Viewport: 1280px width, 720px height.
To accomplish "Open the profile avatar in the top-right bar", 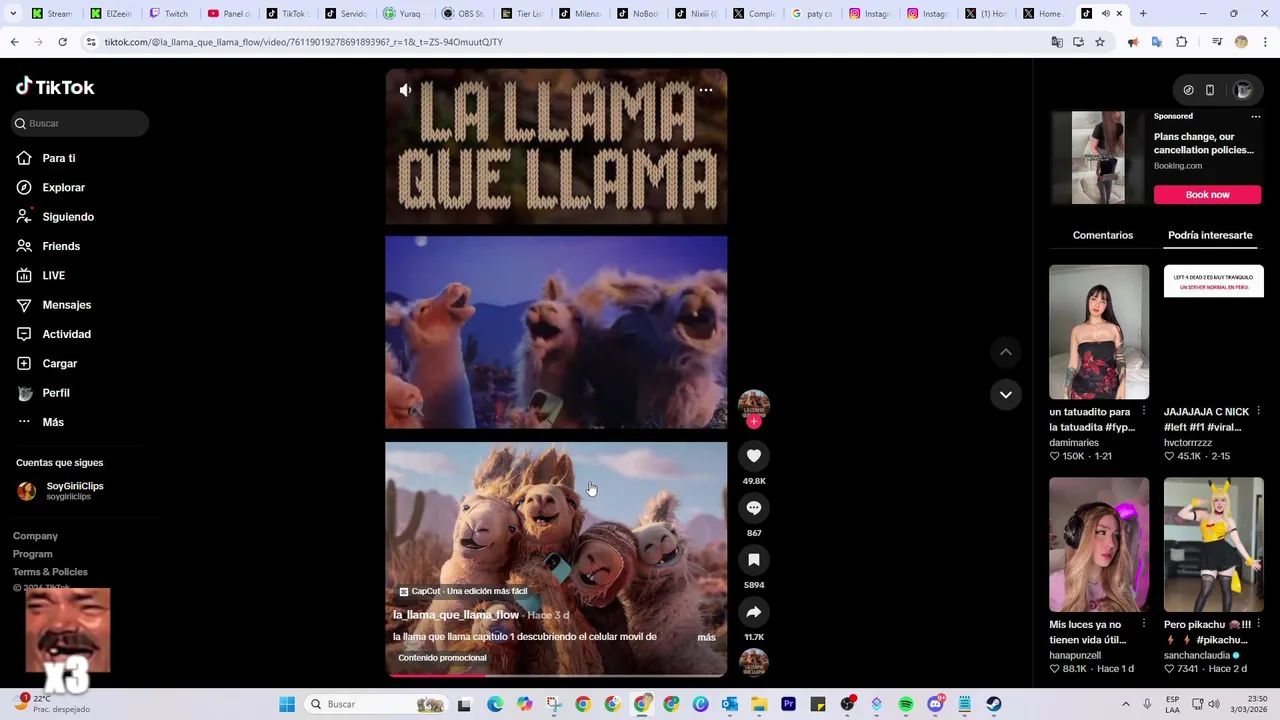I will (x=1243, y=90).
